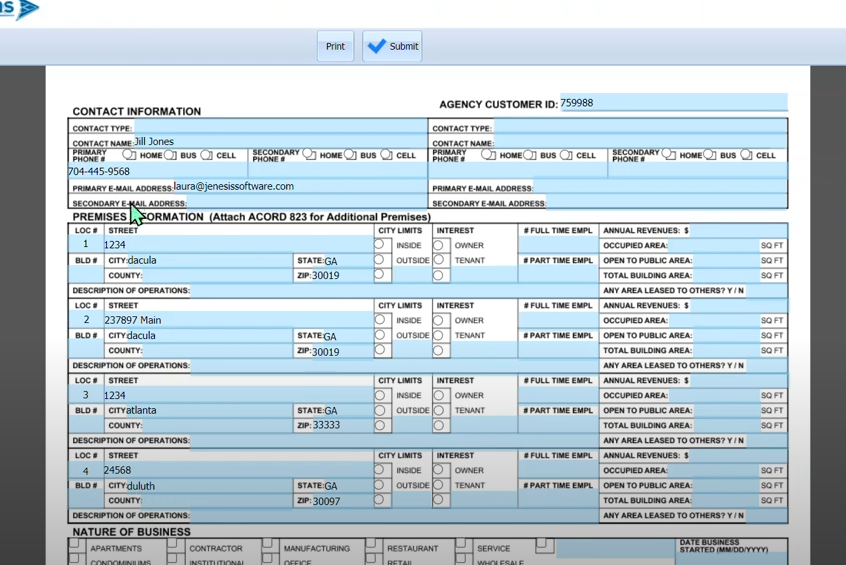Click Loc 1 Annual Revenues field

(738, 230)
